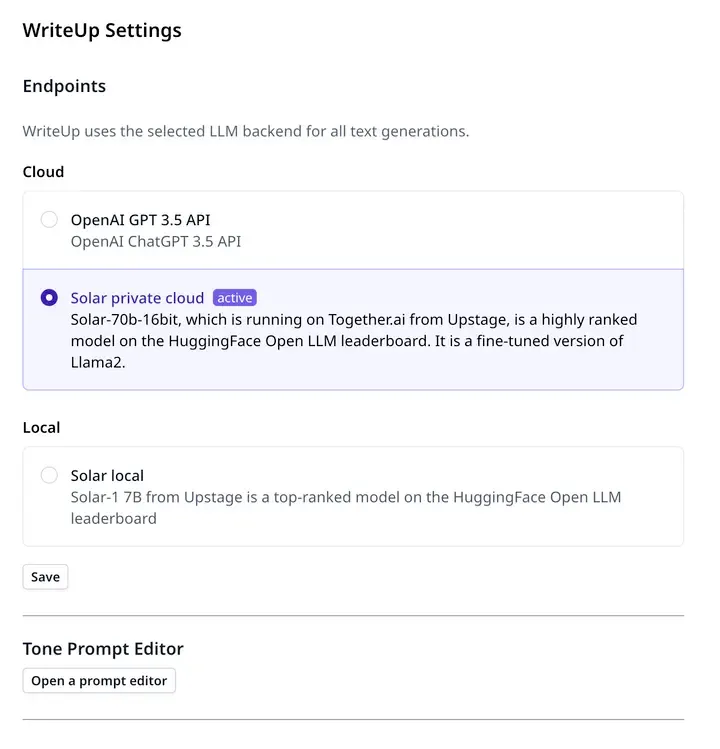Click the Solar-70b-16bit description paragraph
This screenshot has height=749, width=720.
coord(354,341)
